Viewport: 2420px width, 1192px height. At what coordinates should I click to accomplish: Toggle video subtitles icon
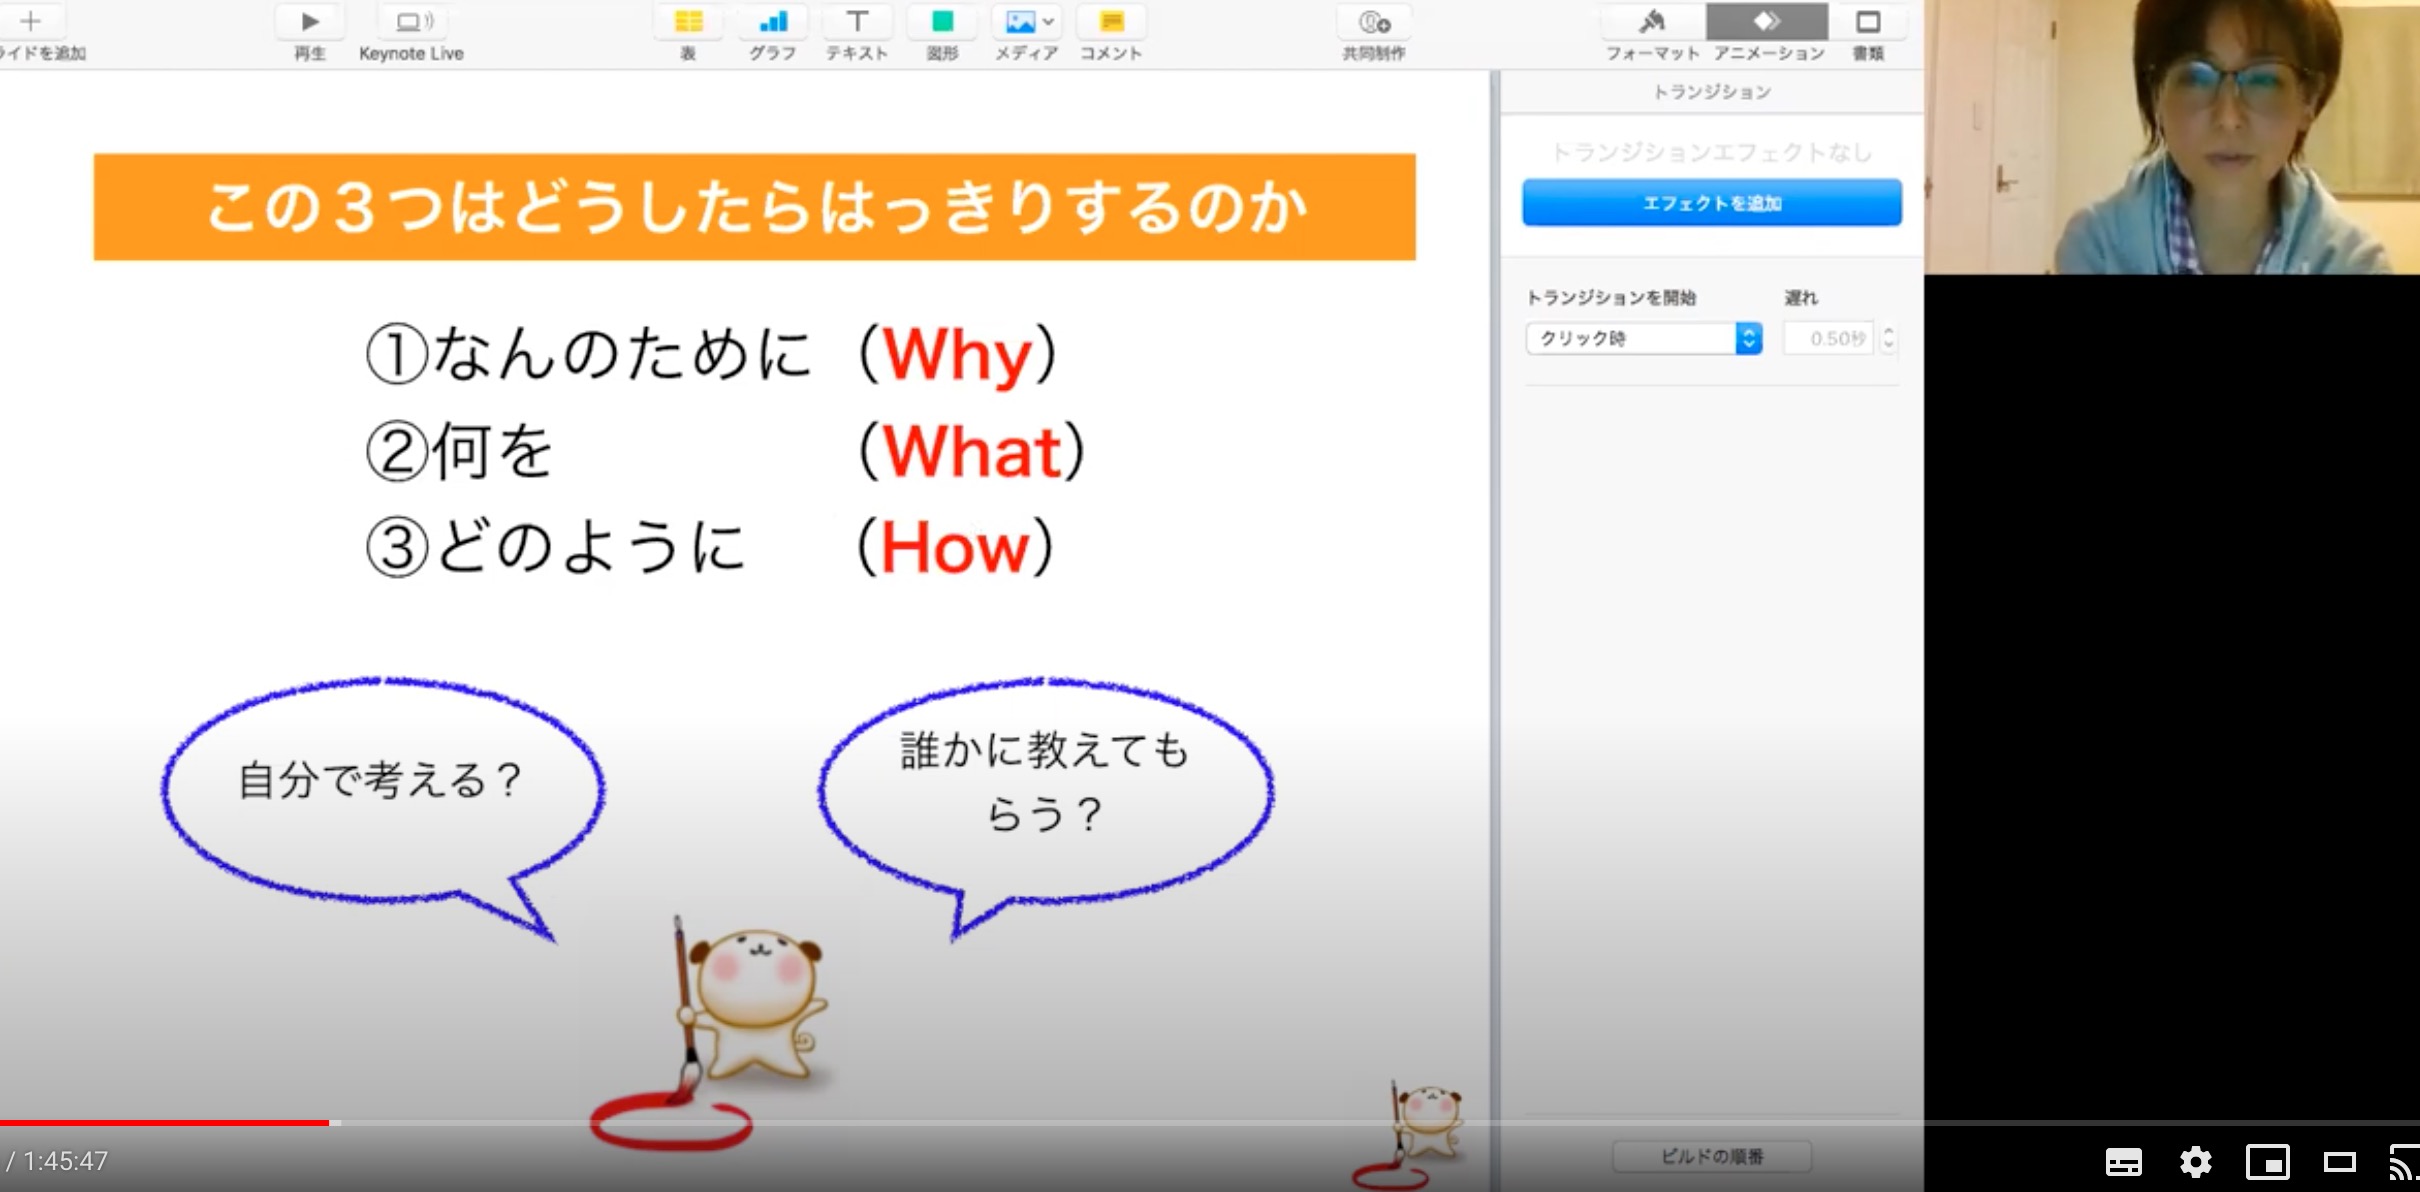click(x=2124, y=1162)
